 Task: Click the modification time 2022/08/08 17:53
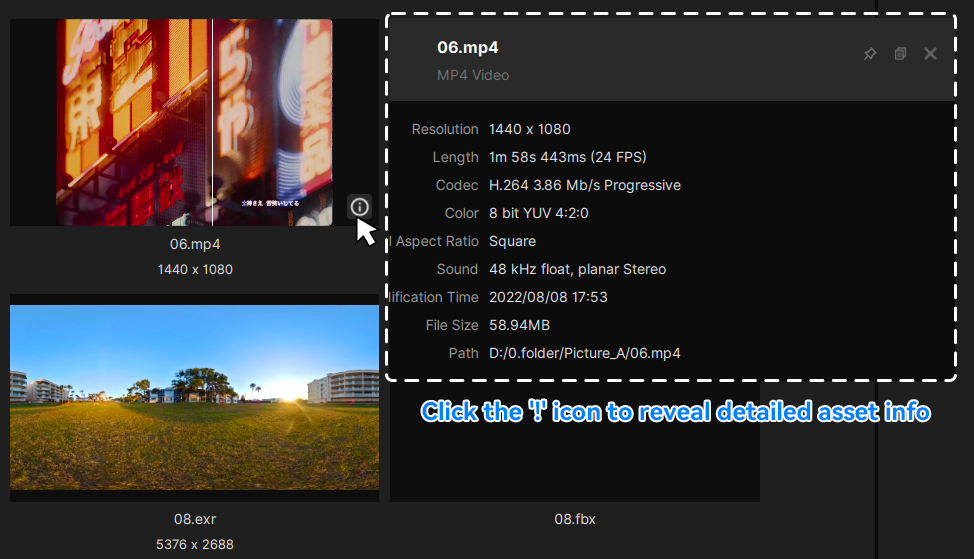point(548,297)
